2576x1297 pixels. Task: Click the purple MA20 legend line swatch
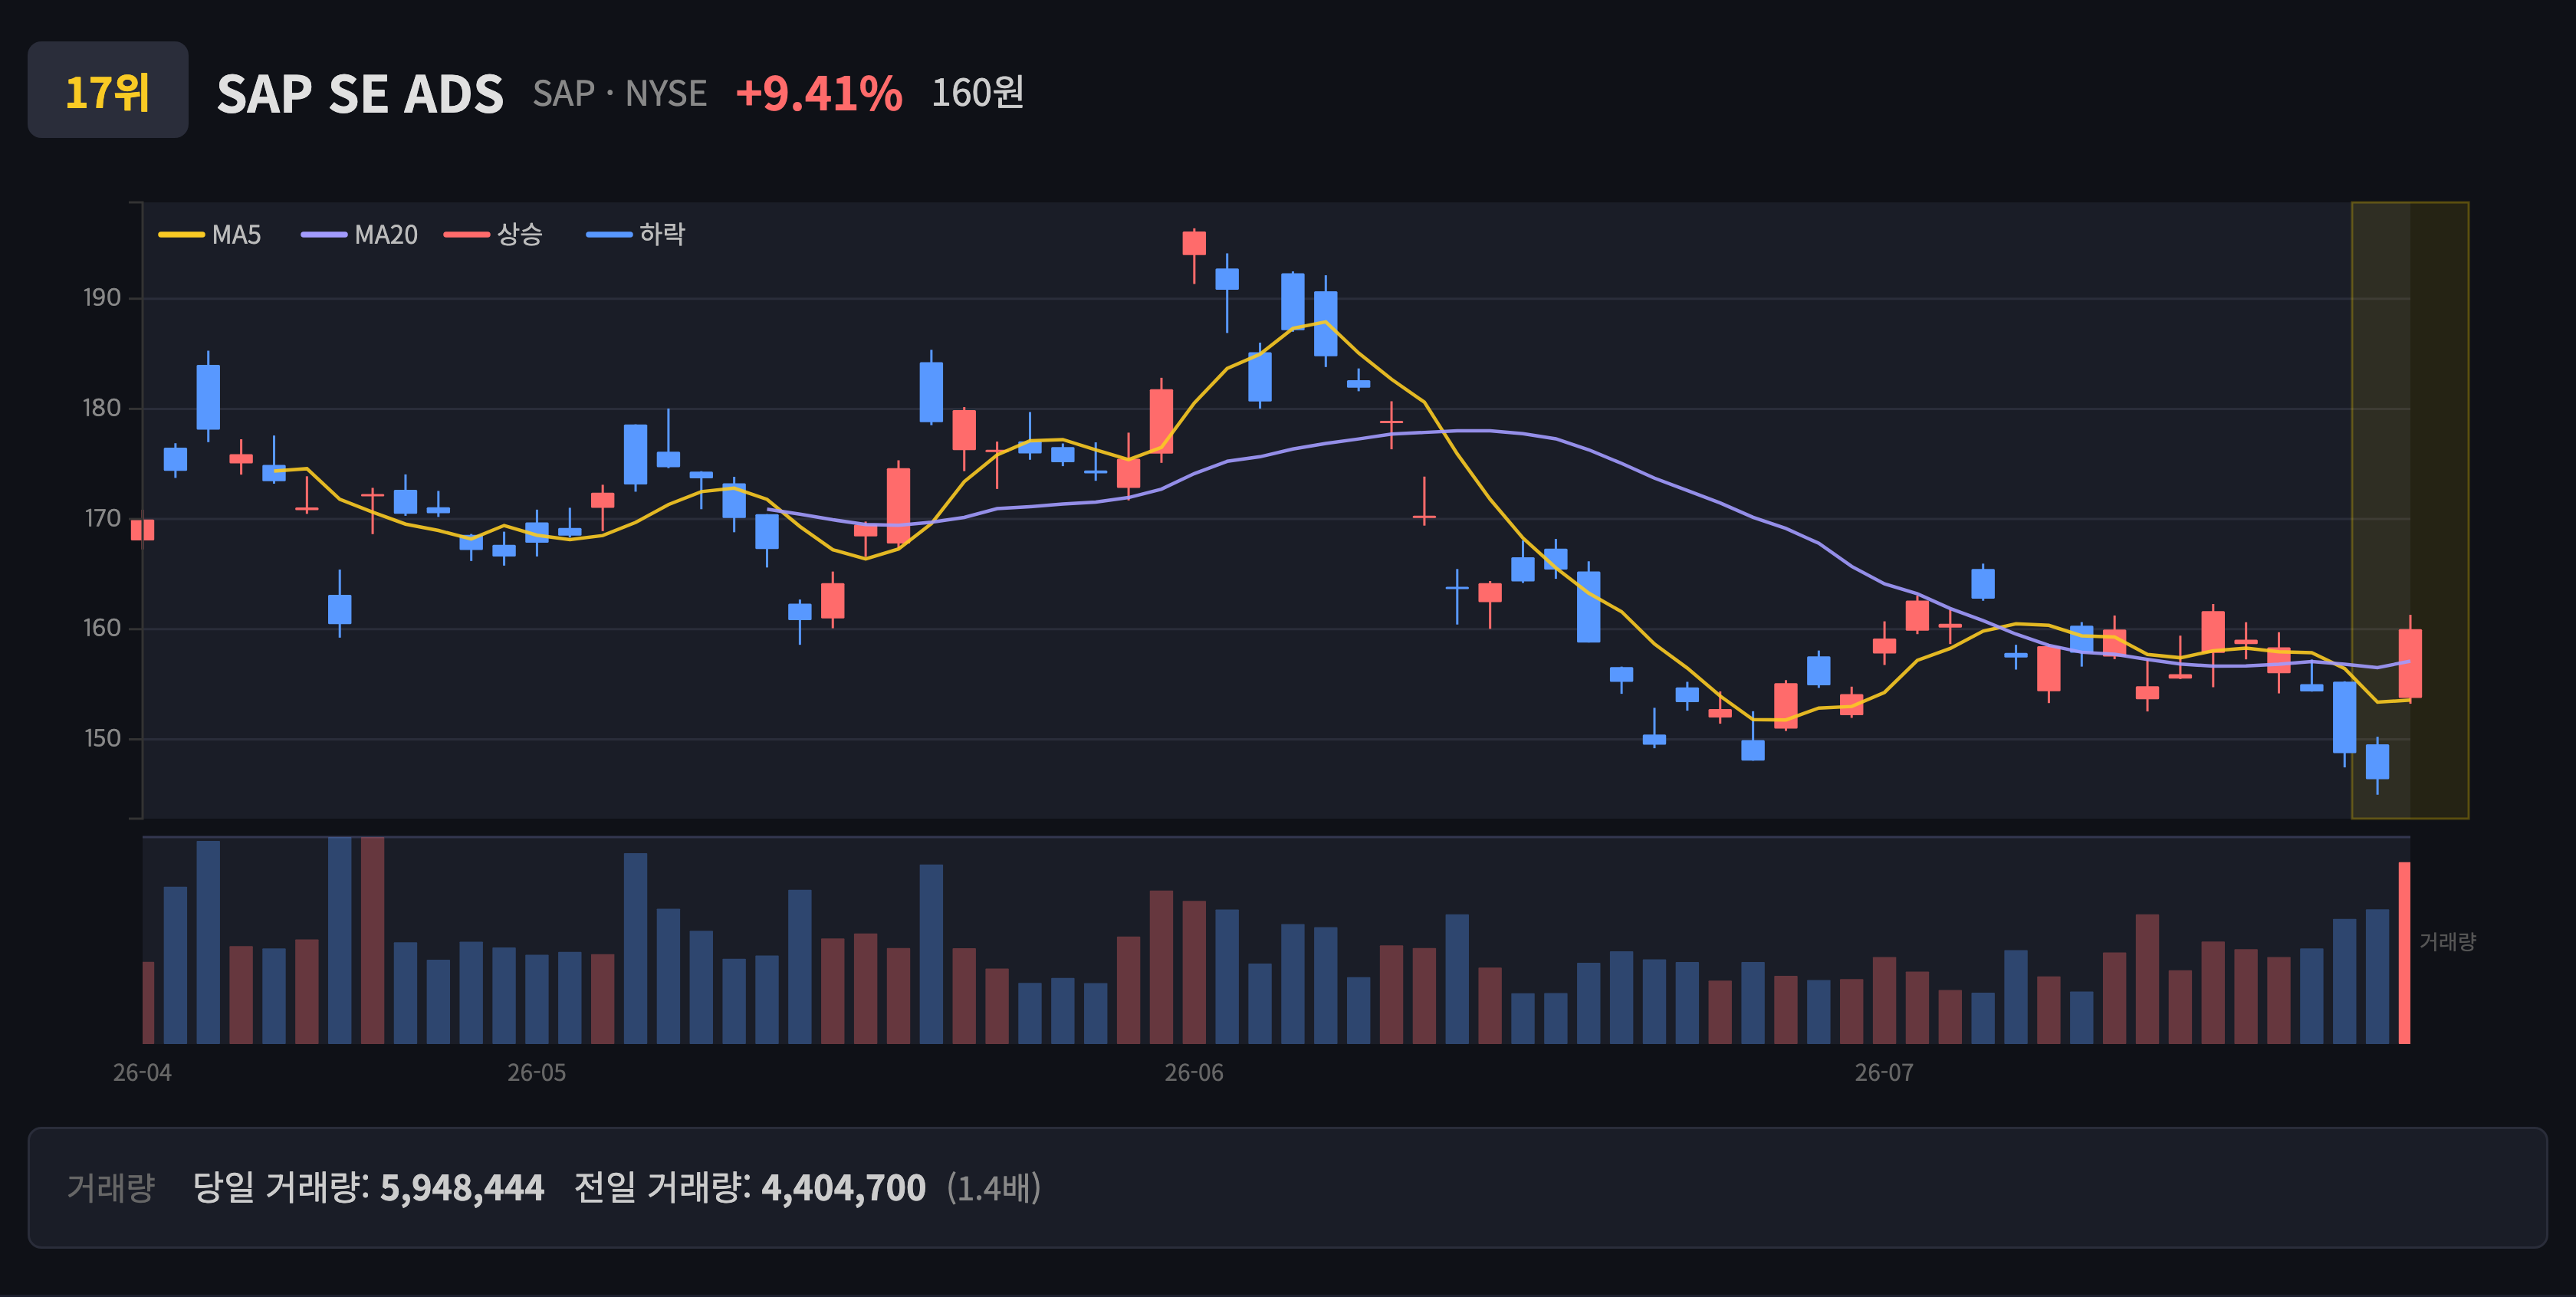click(x=325, y=235)
